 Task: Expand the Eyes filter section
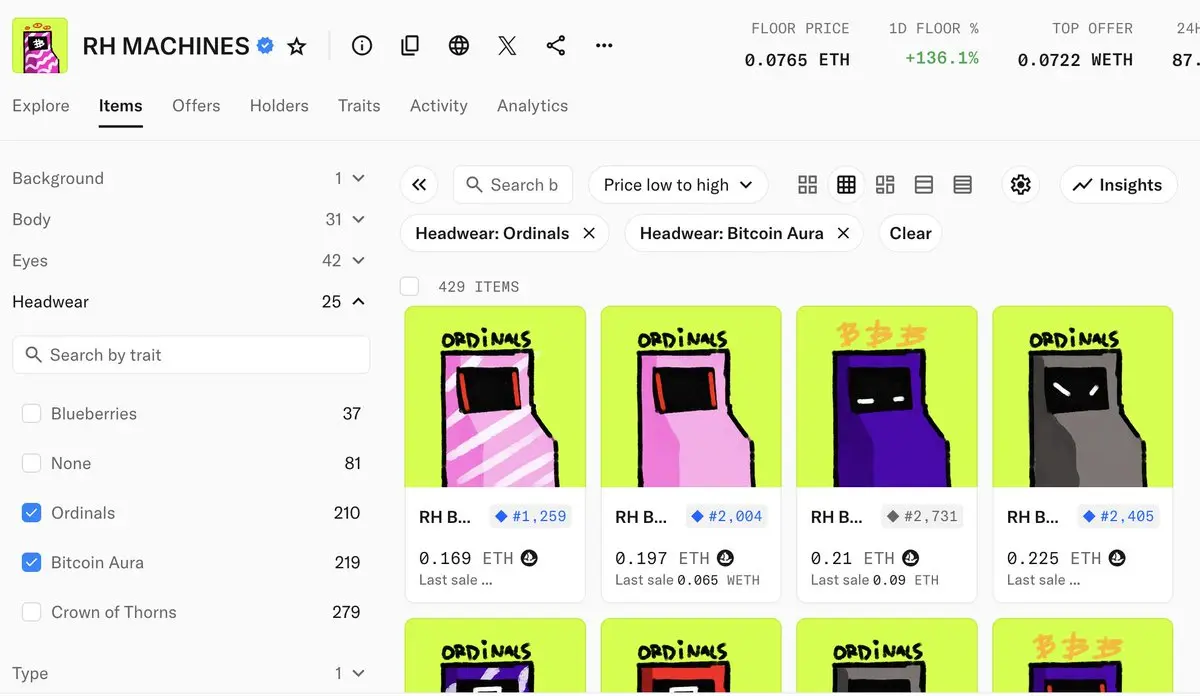(x=190, y=260)
